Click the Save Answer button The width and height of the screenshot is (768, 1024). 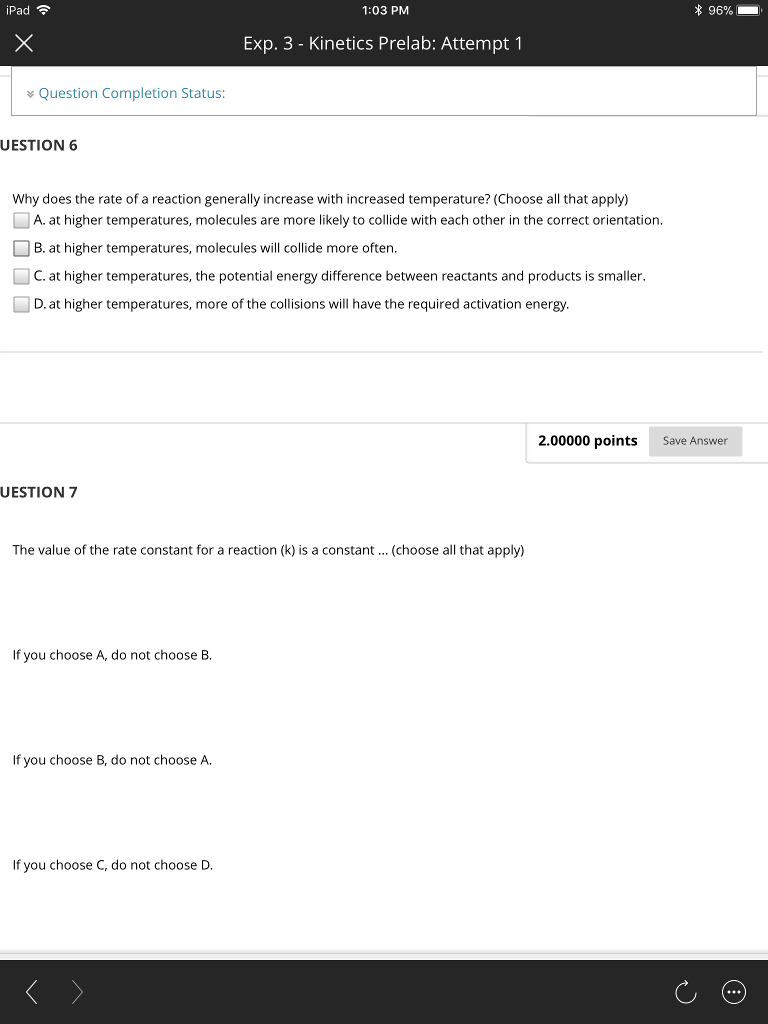[x=695, y=441]
